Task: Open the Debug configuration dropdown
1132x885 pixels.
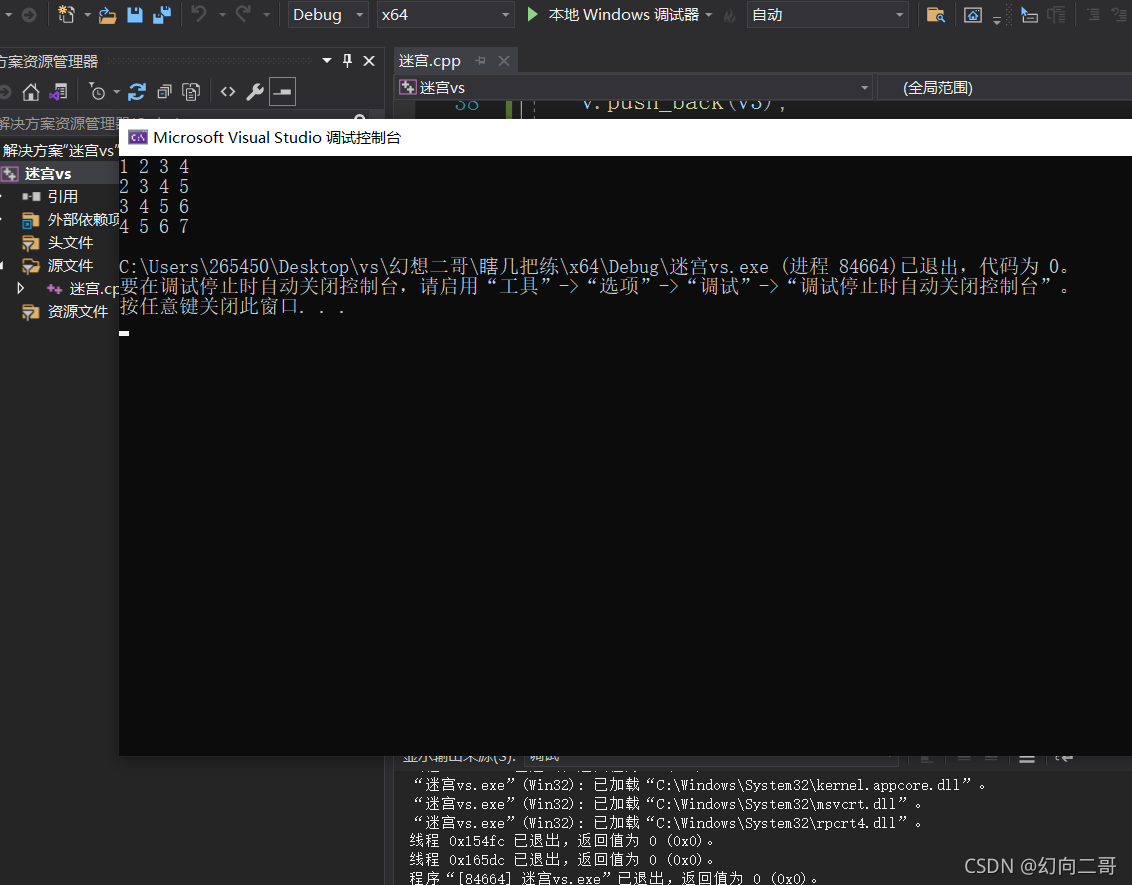Action: pyautogui.click(x=328, y=14)
